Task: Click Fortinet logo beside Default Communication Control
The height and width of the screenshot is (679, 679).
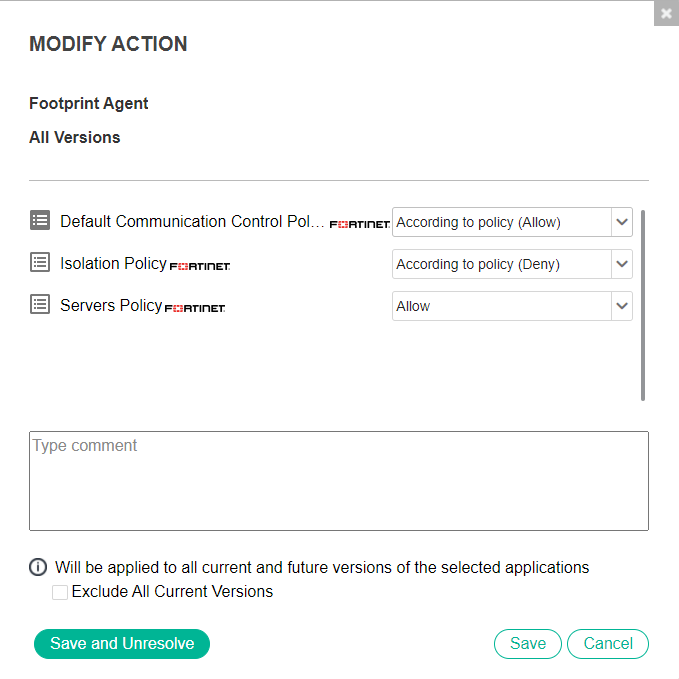Action: [360, 224]
